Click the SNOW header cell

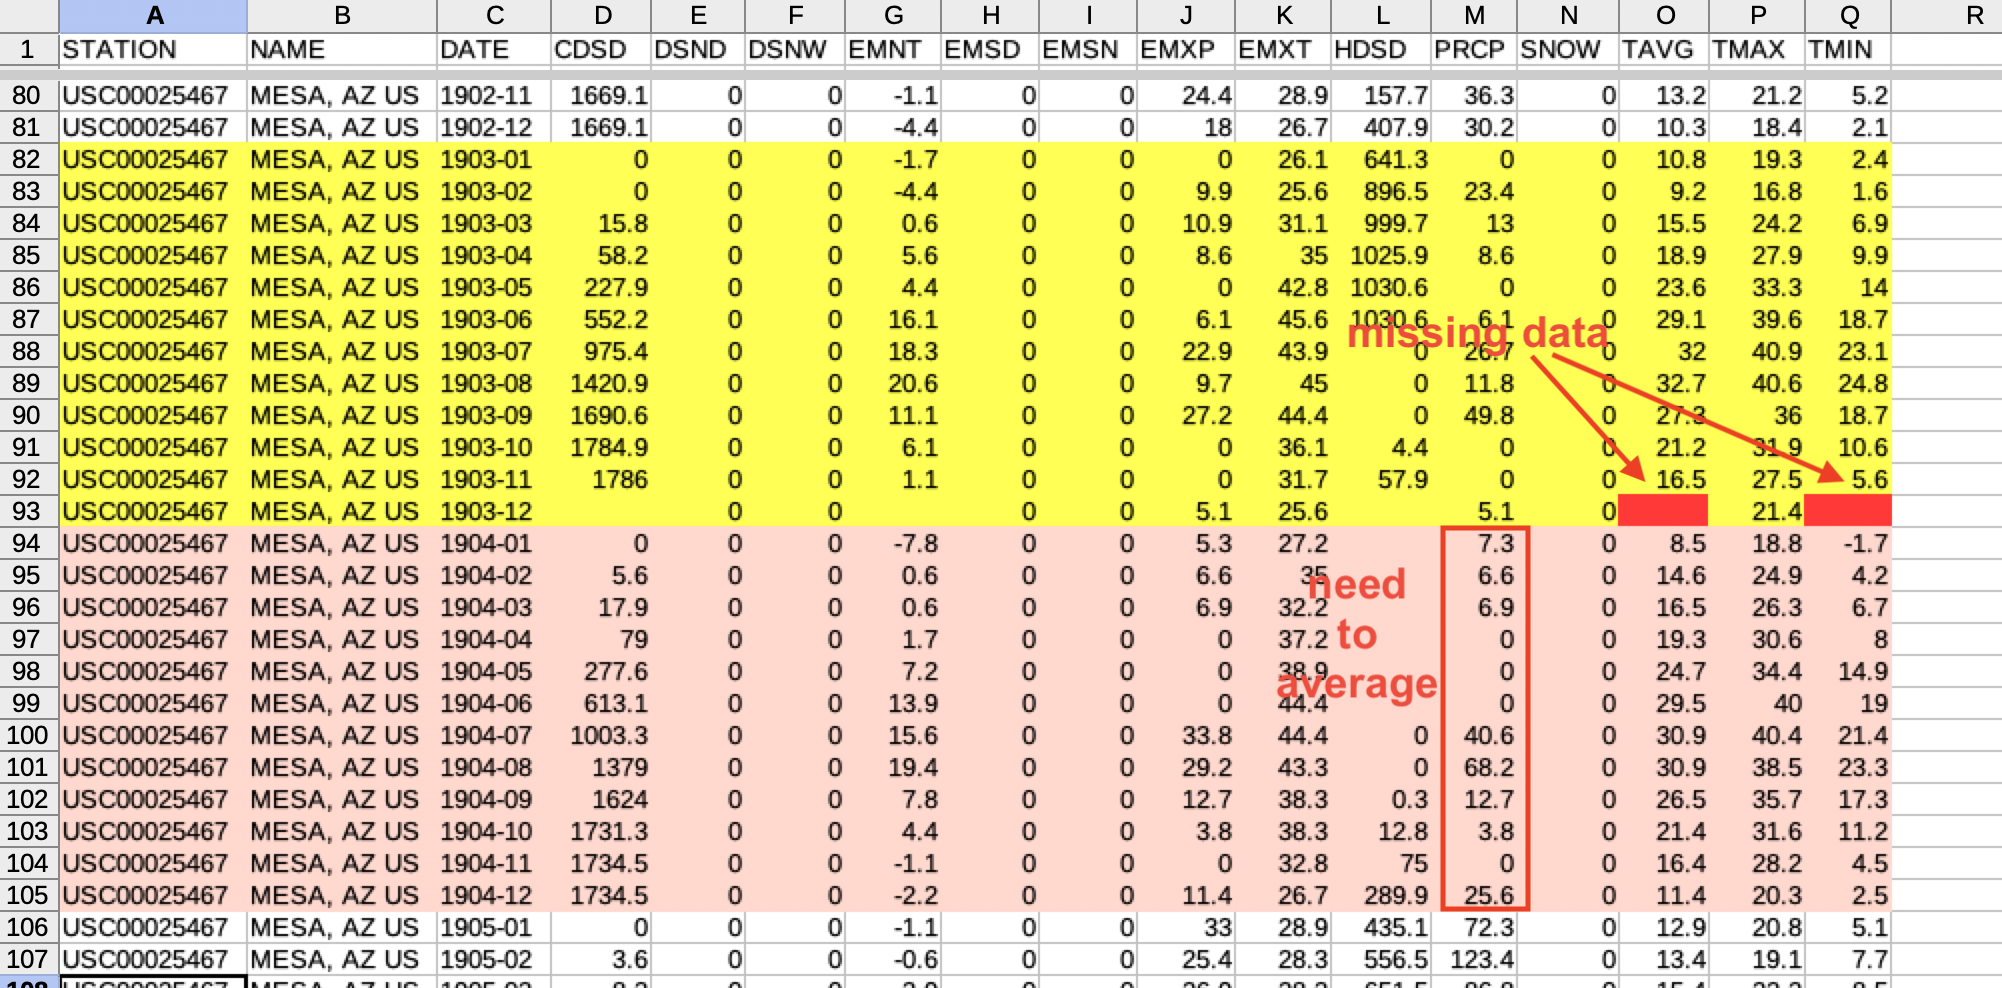(1568, 49)
